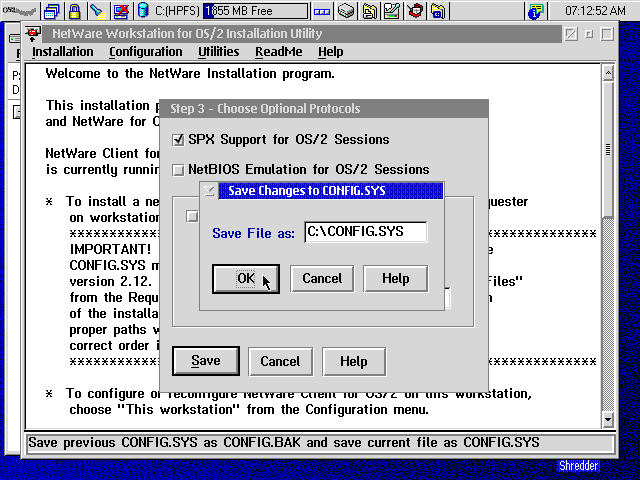Open the Configuration menu
The image size is (640, 480).
146,52
